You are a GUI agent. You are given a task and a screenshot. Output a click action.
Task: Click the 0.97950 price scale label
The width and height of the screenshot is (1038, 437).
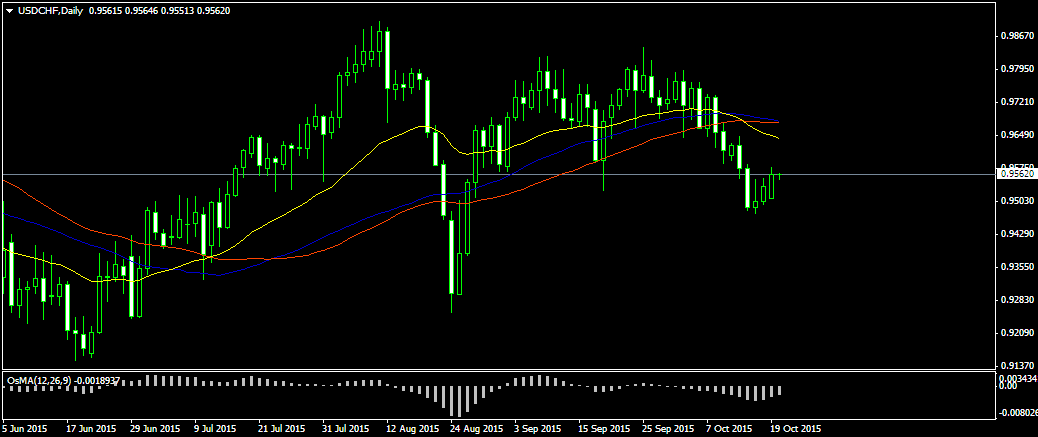click(1014, 69)
